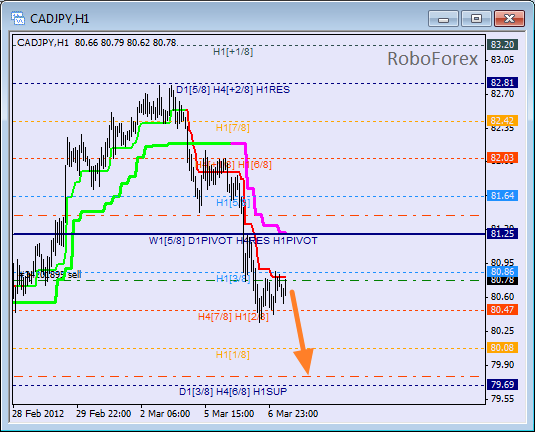Click the CADJPY chart window icon
Screen dimensions: 535x432
[17, 18]
